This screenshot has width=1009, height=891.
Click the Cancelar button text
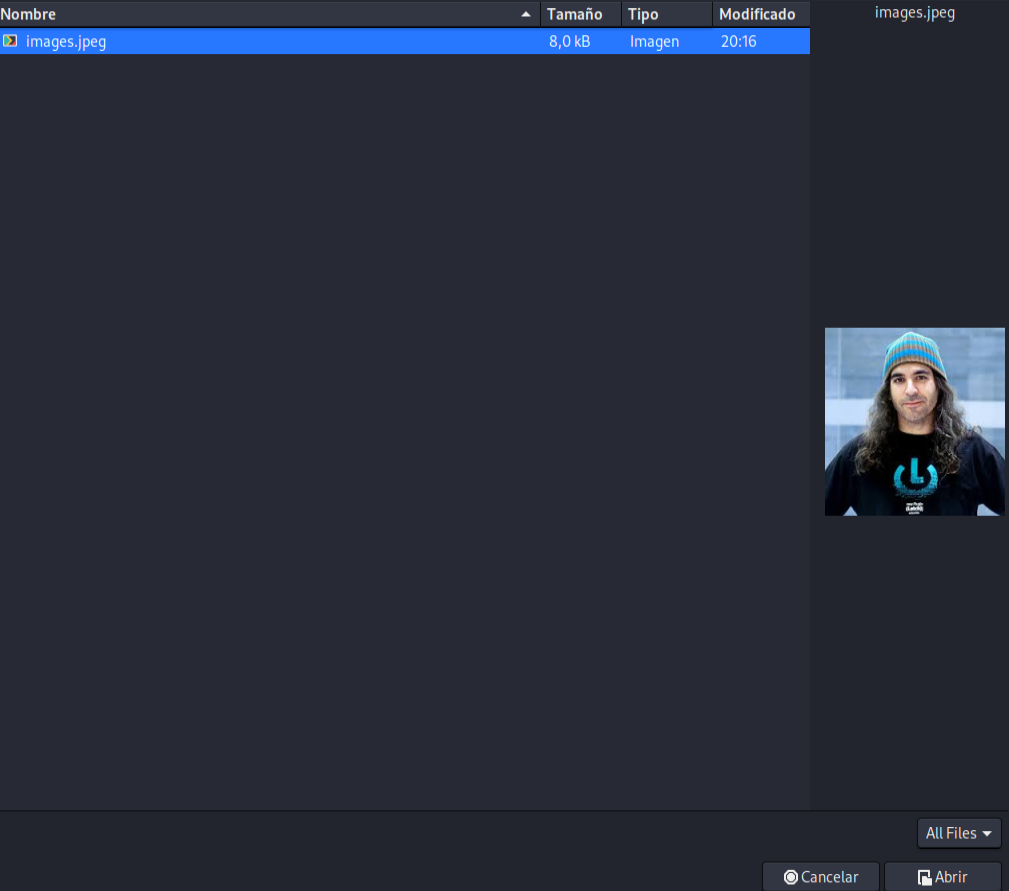tap(829, 877)
